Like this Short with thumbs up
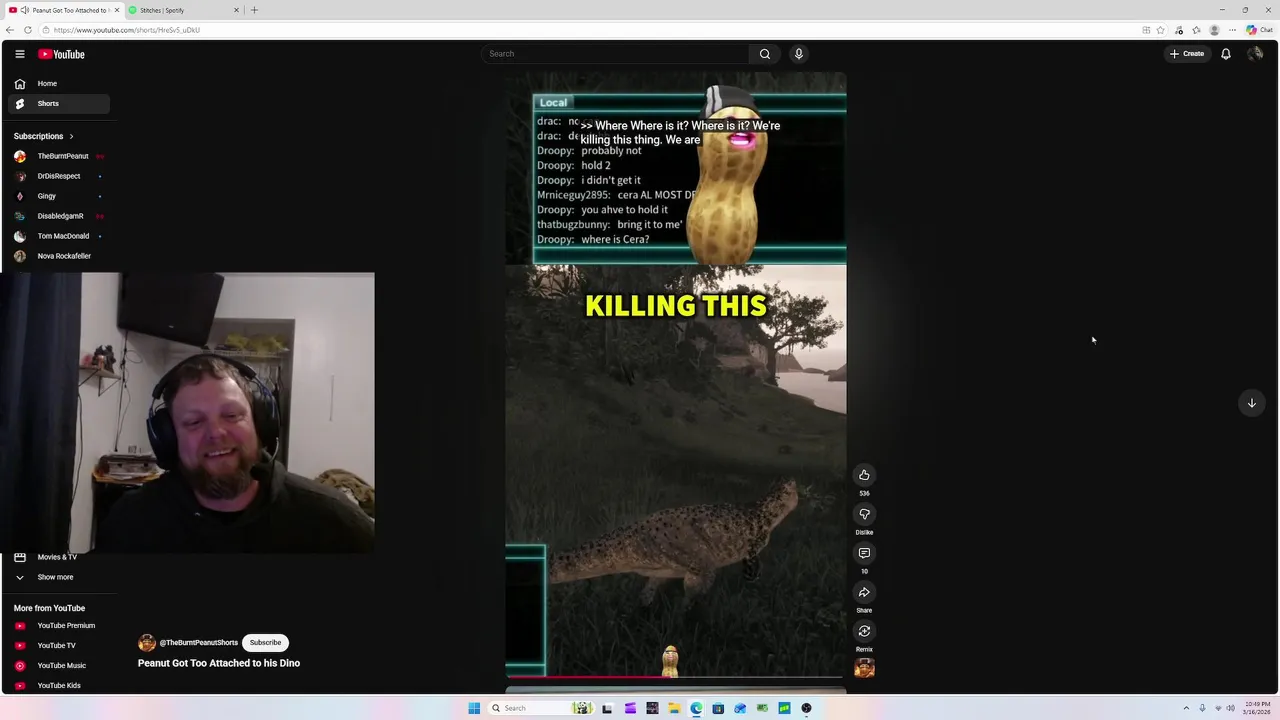This screenshot has width=1280, height=720. (864, 475)
